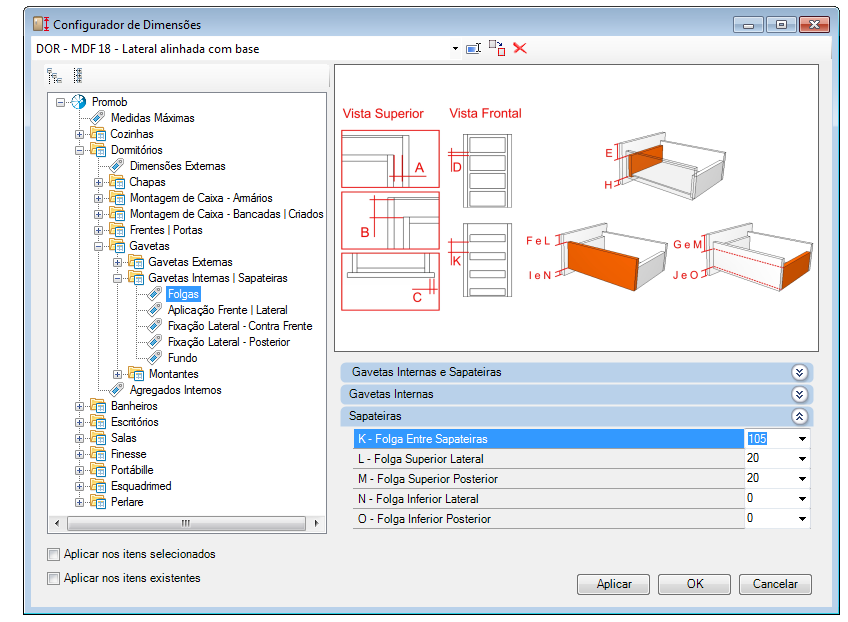The width and height of the screenshot is (848, 622).
Task: Click the Aplicação Frente | Lateral tag icon
Action: (x=155, y=309)
